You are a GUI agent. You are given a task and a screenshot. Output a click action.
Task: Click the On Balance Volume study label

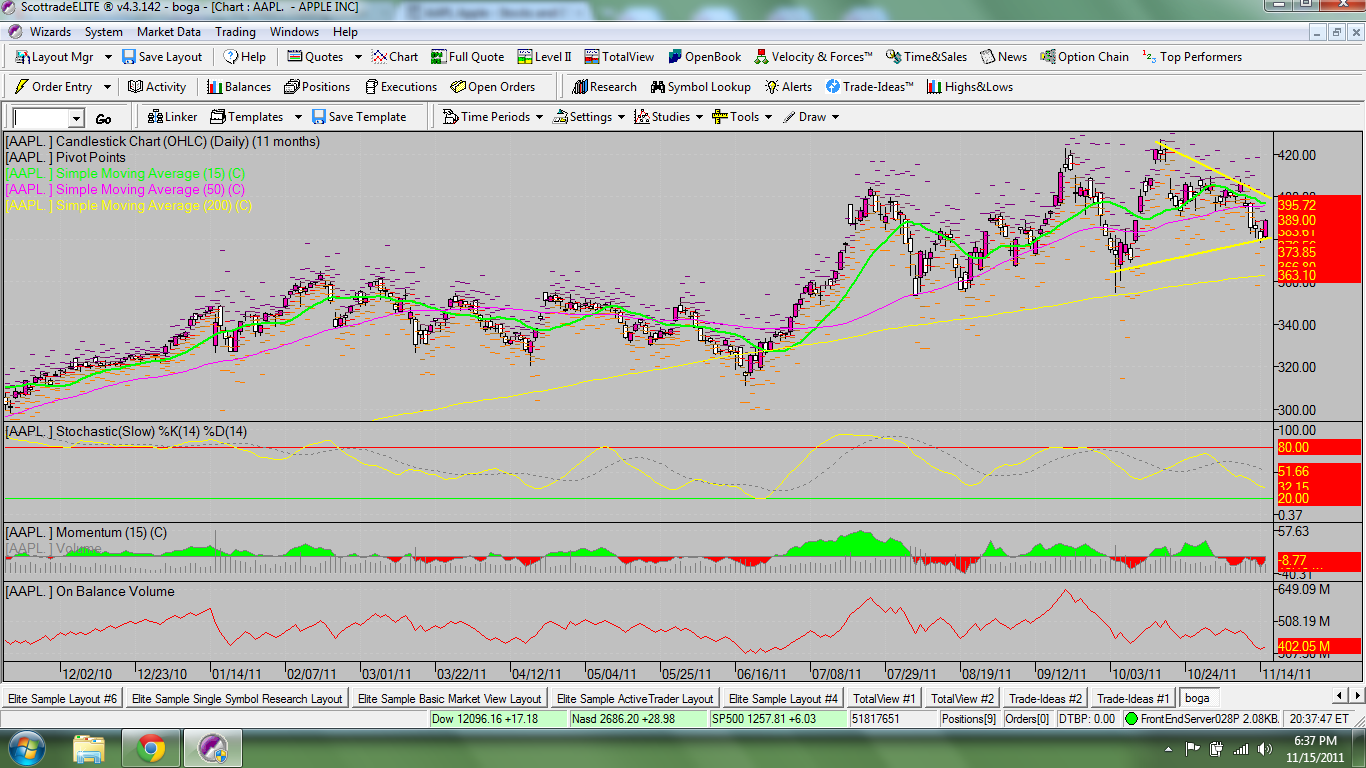(90, 592)
